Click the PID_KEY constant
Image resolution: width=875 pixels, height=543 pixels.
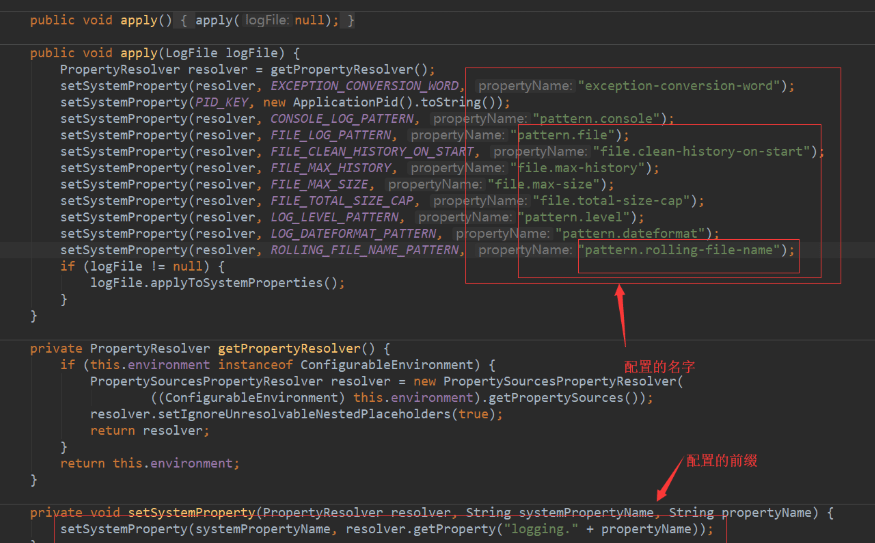coord(222,103)
